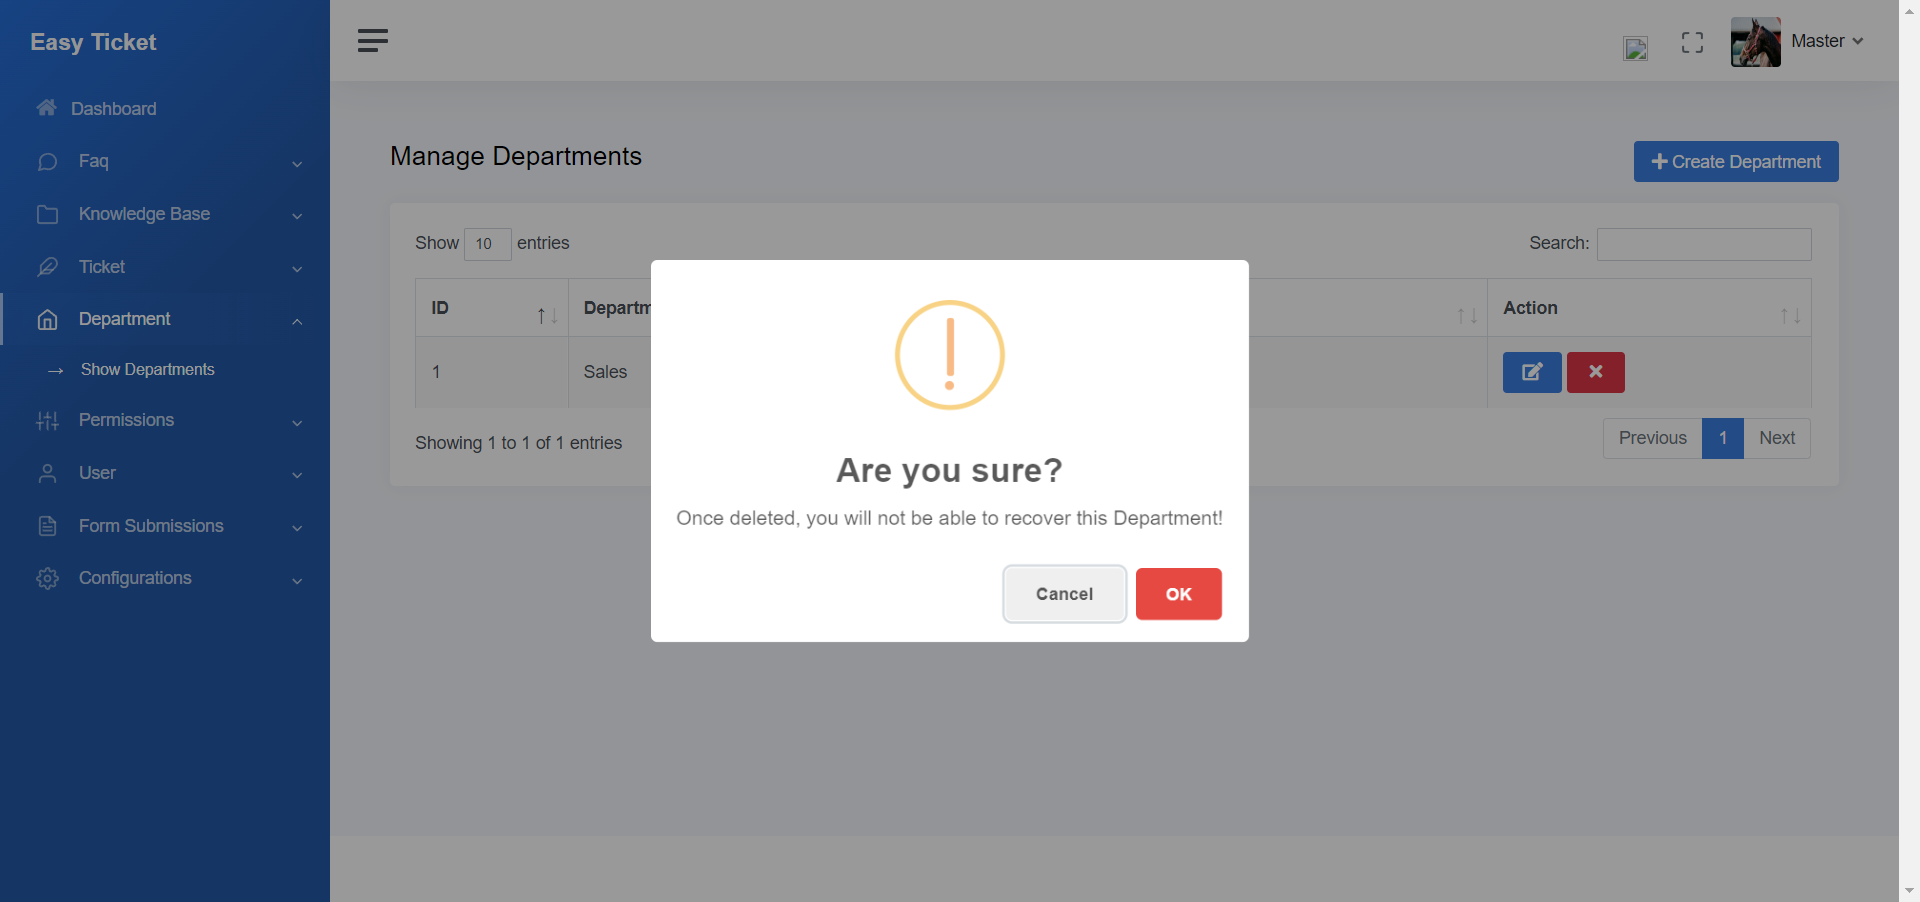Click the Dashboard home icon
The image size is (1920, 902).
tap(46, 108)
